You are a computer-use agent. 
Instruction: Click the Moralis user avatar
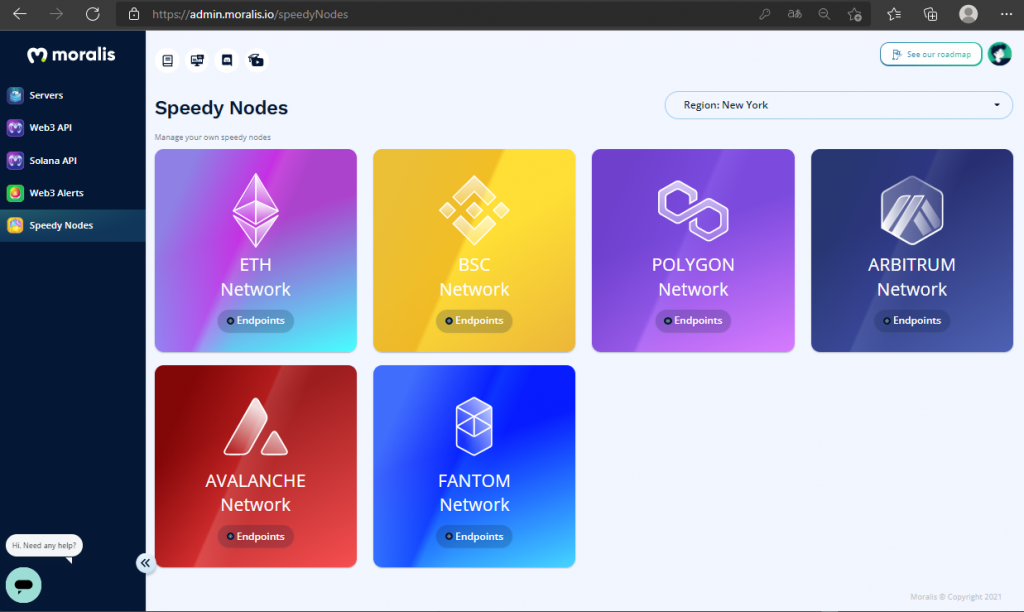coord(999,54)
